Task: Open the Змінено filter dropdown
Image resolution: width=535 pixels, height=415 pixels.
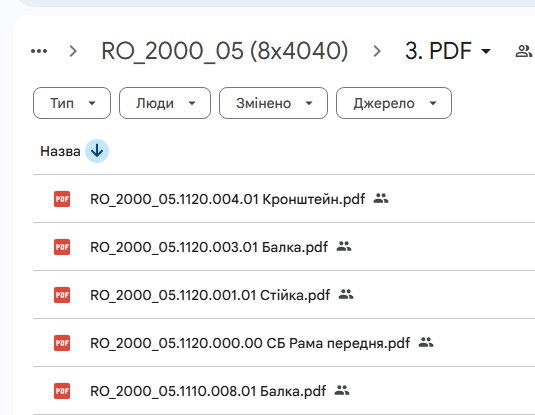Action: 273,103
